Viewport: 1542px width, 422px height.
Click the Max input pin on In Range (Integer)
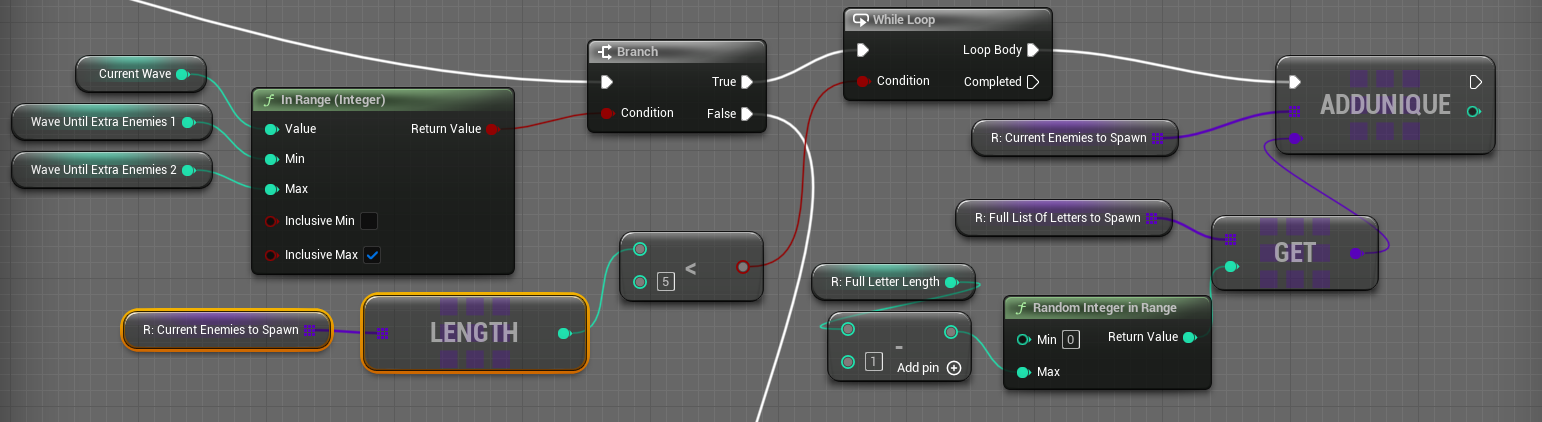click(271, 189)
